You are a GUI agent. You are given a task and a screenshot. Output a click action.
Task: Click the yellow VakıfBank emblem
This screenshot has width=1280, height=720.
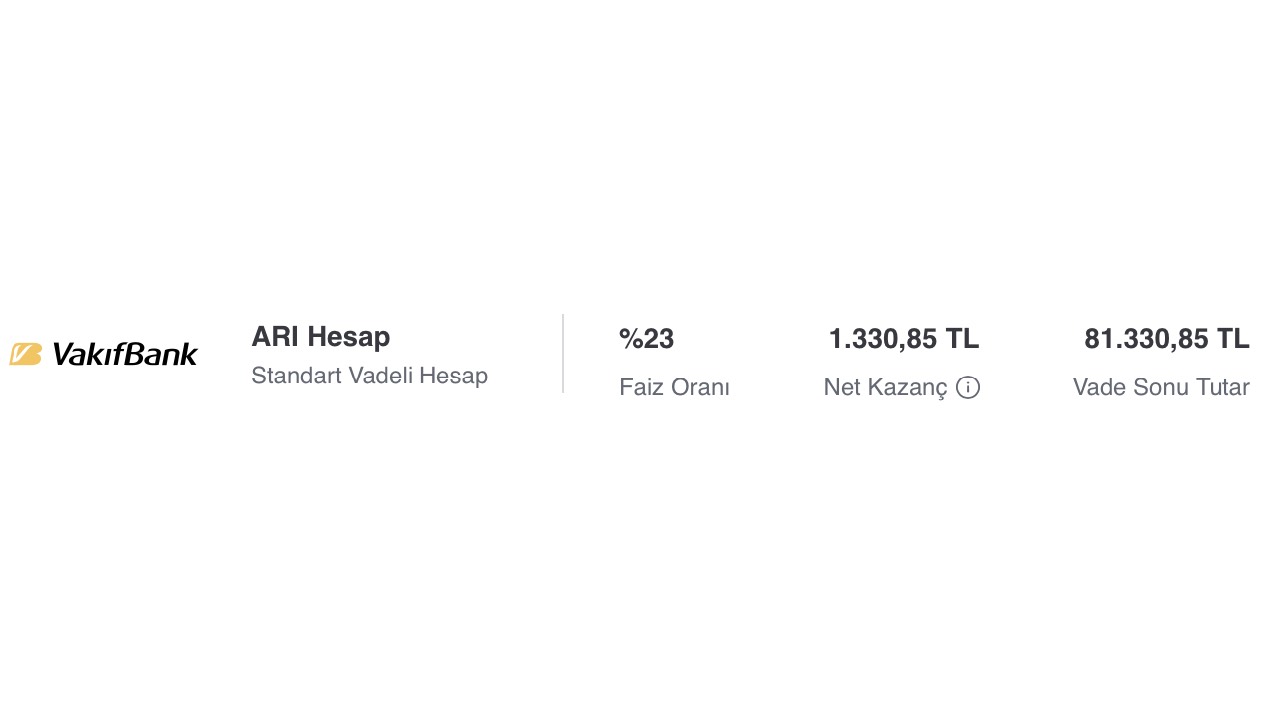pos(26,354)
